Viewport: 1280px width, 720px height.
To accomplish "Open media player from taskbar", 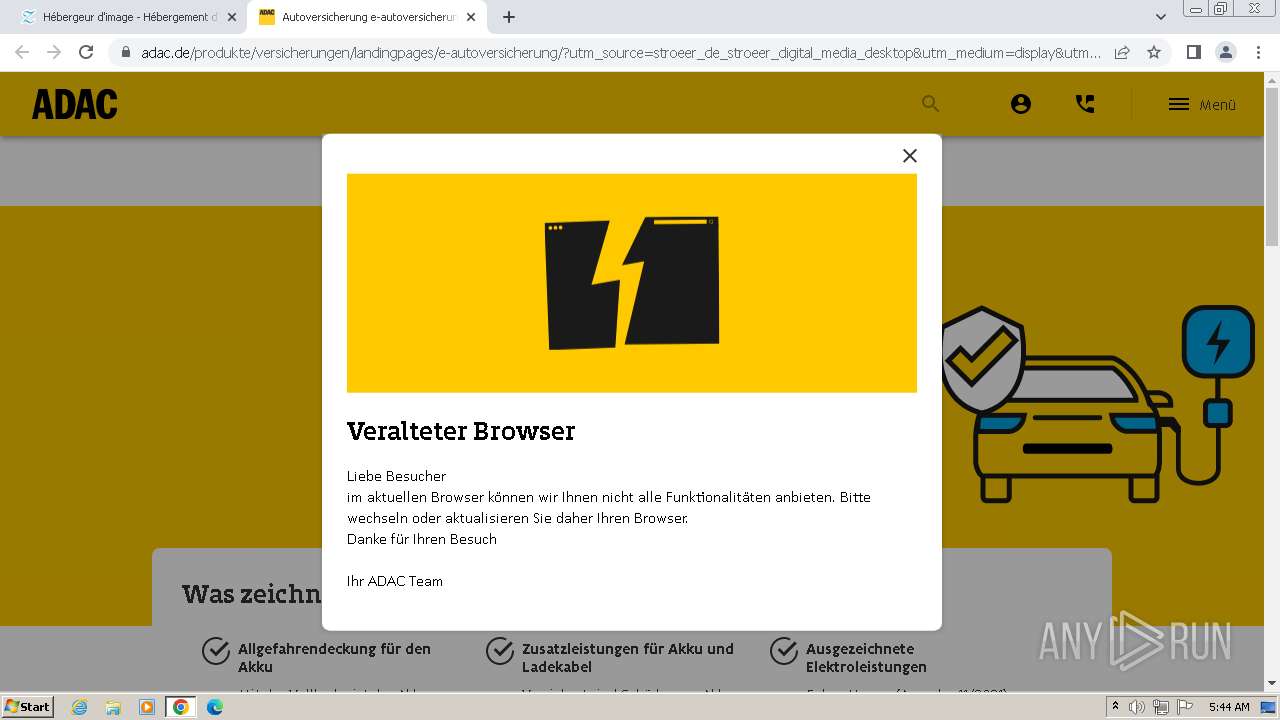I will [x=147, y=707].
